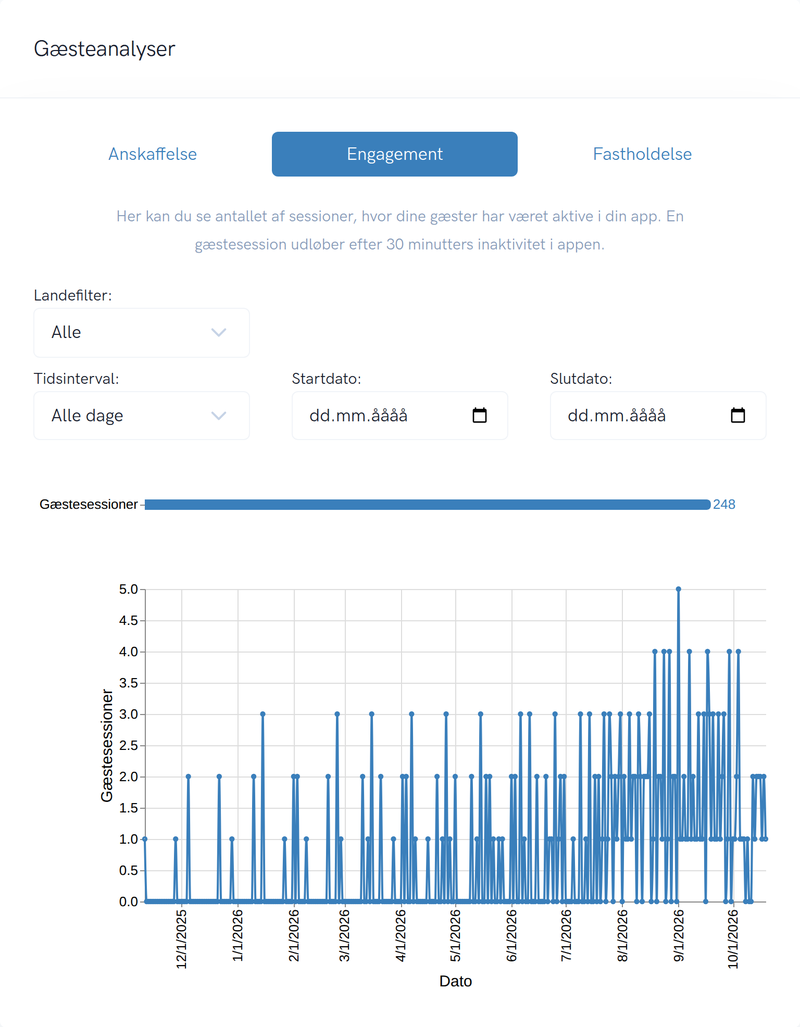
Task: Click the Gæstesessioner legend label
Action: pyautogui.click(x=88, y=504)
